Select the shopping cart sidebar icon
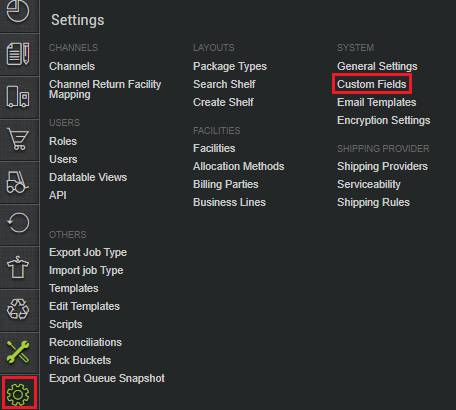456x410 pixels. click(x=18, y=140)
